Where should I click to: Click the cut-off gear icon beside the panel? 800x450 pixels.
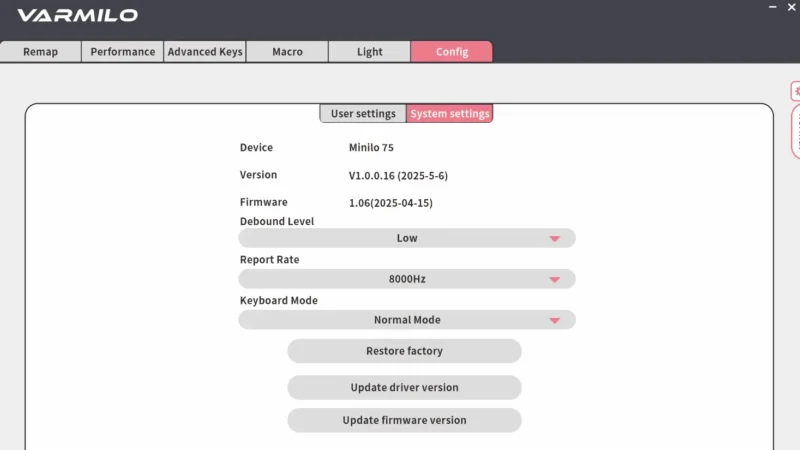(796, 91)
